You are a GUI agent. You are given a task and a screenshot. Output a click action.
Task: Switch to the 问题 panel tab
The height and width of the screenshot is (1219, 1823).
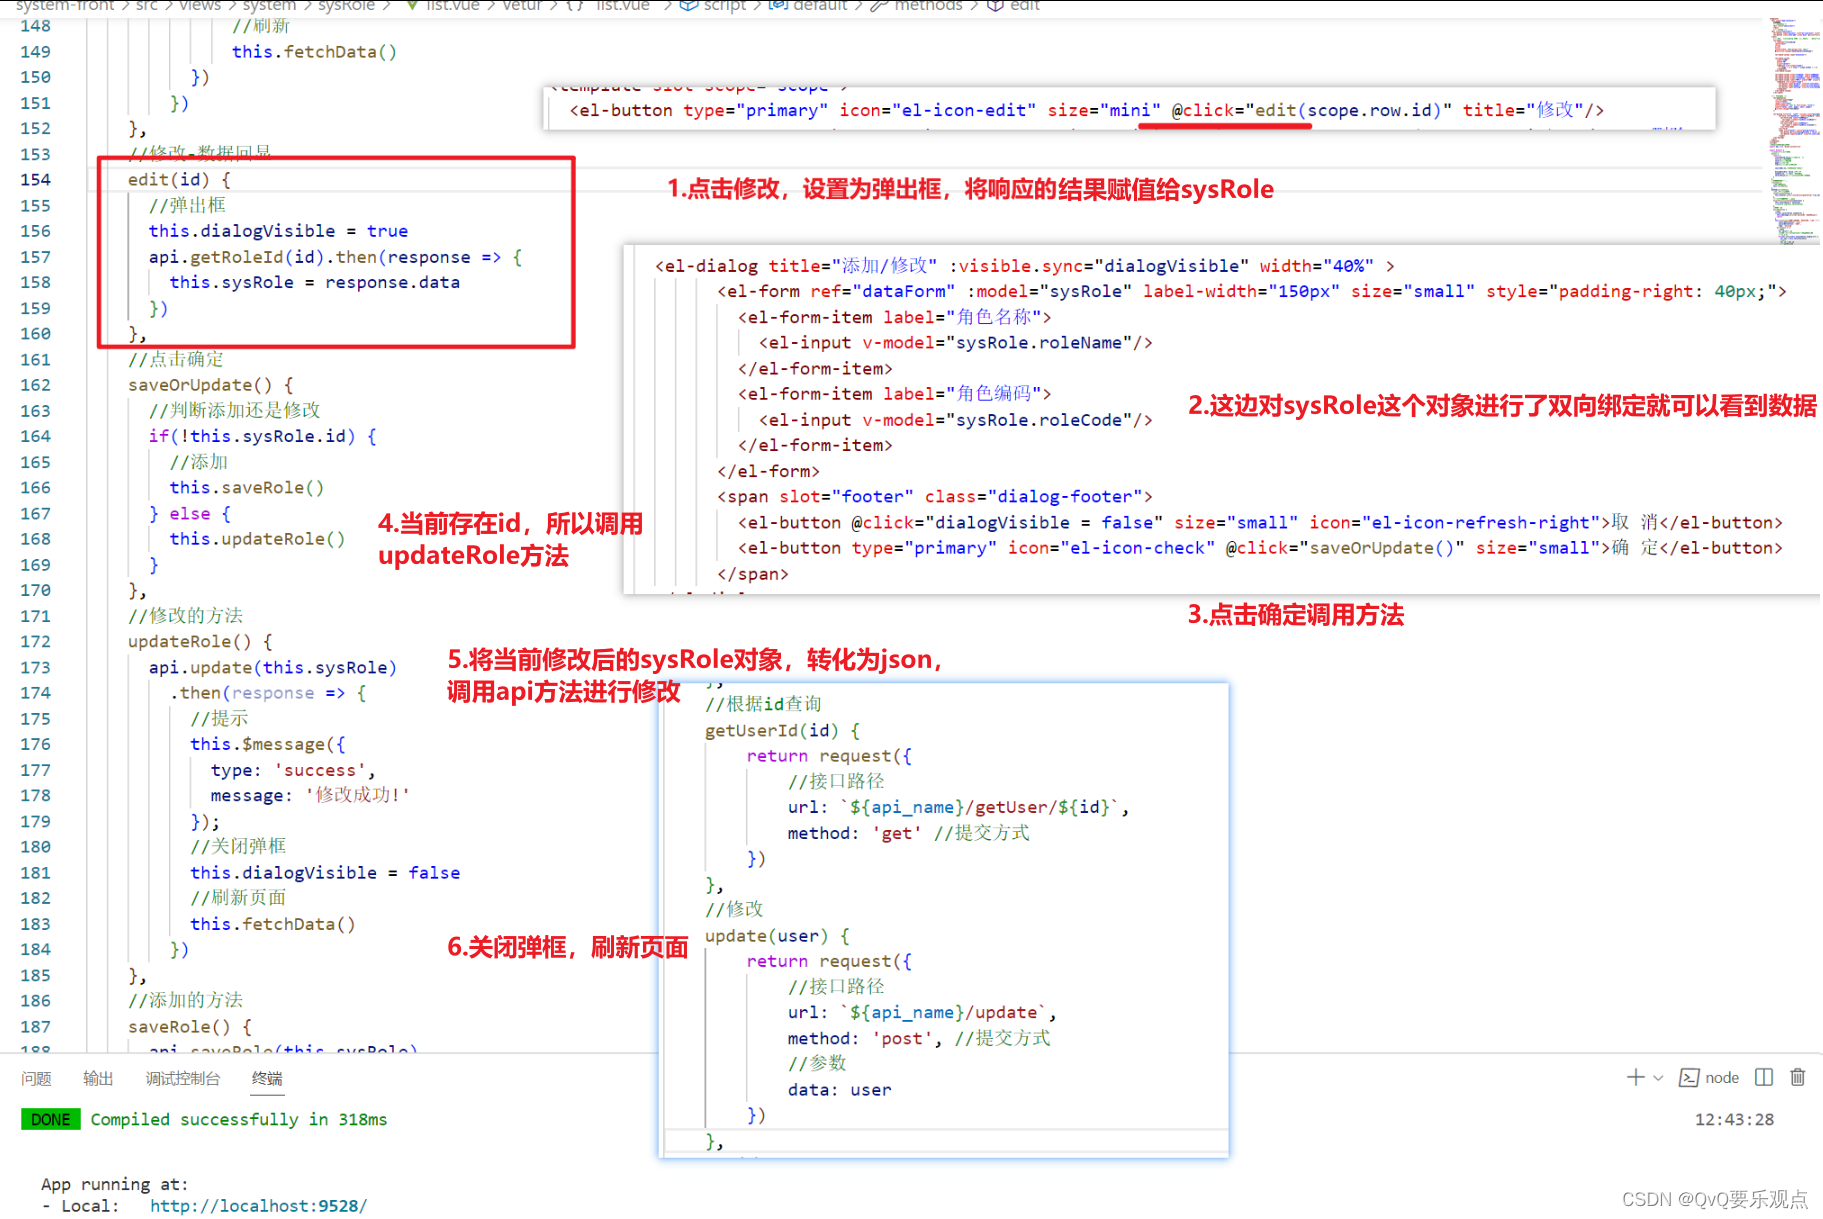pyautogui.click(x=36, y=1078)
